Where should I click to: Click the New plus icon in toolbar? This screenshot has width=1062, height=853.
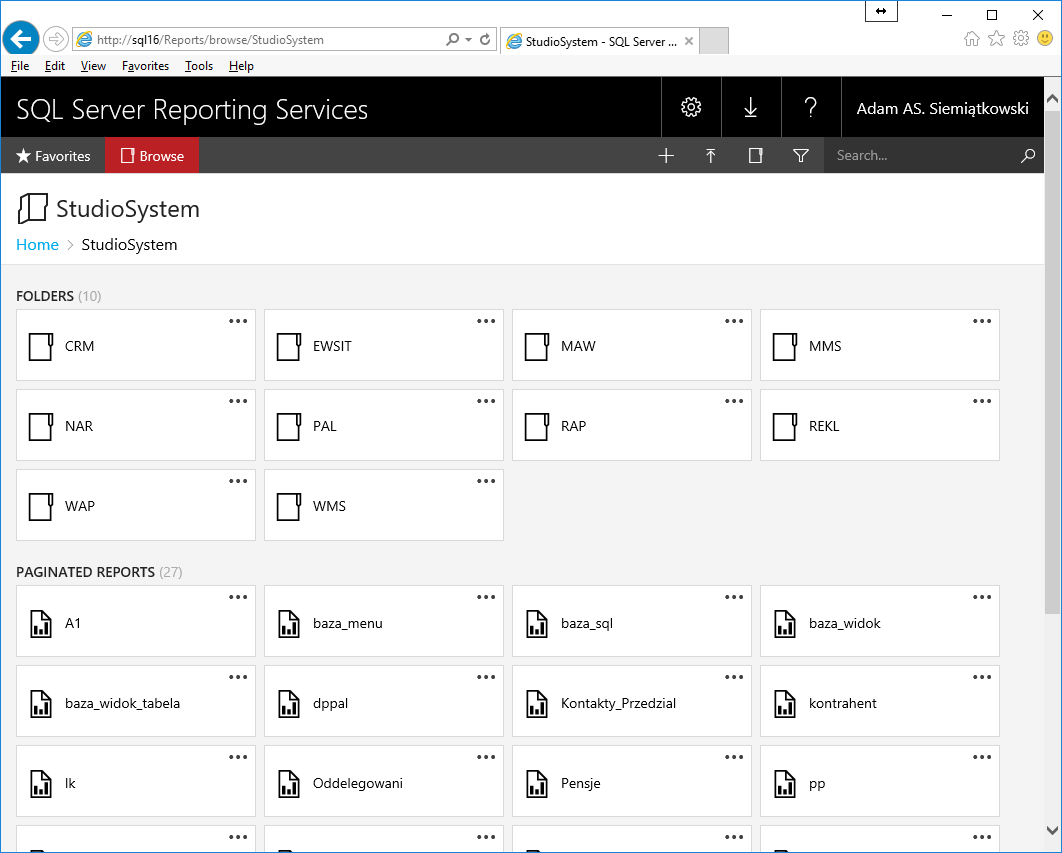coord(666,156)
